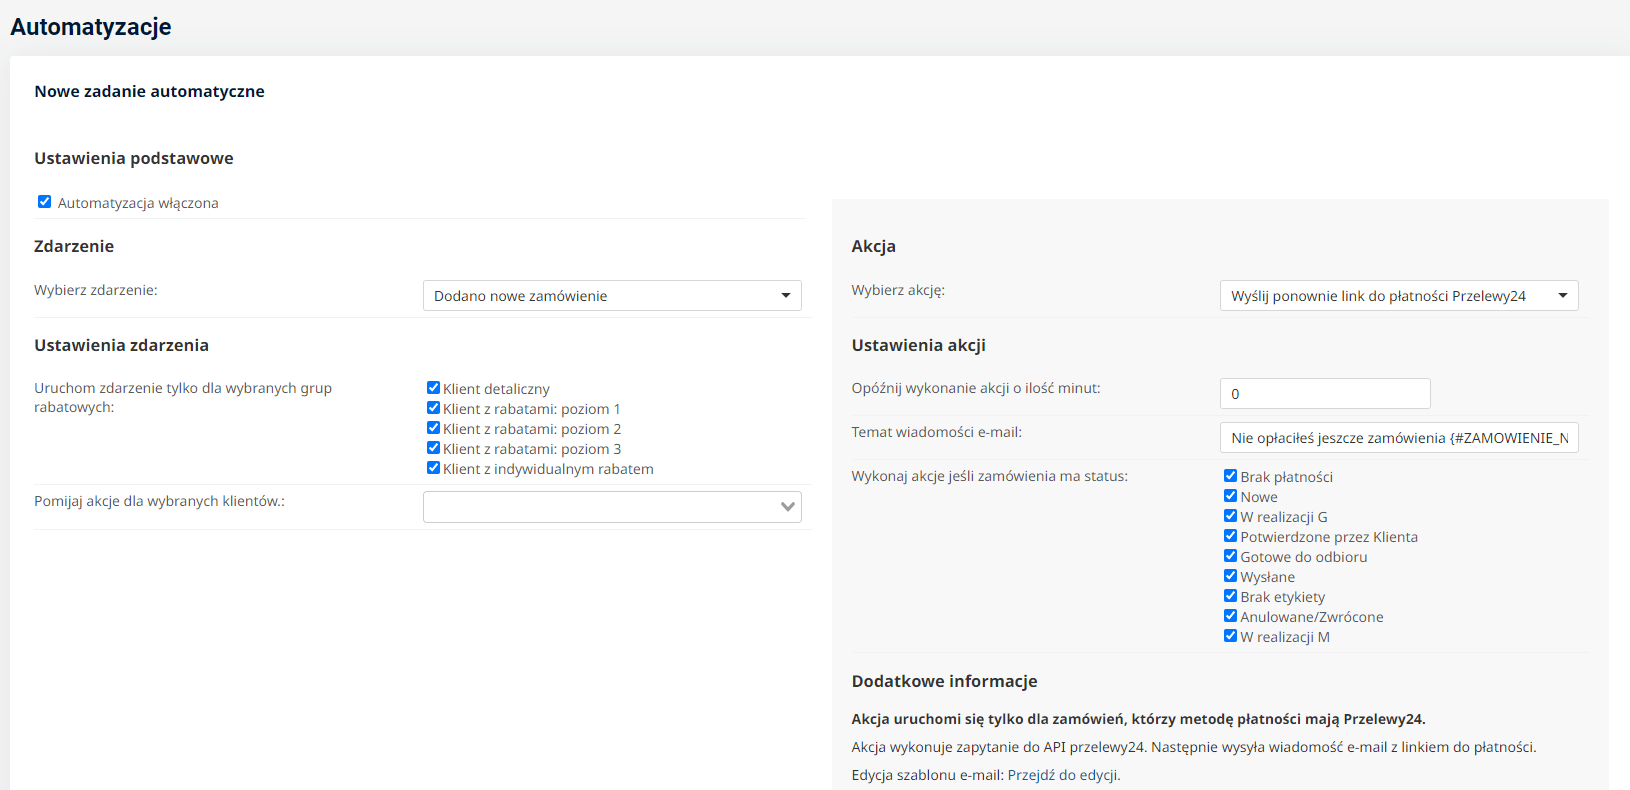Open the 'Wybierz akcję' dropdown

coord(1398,296)
